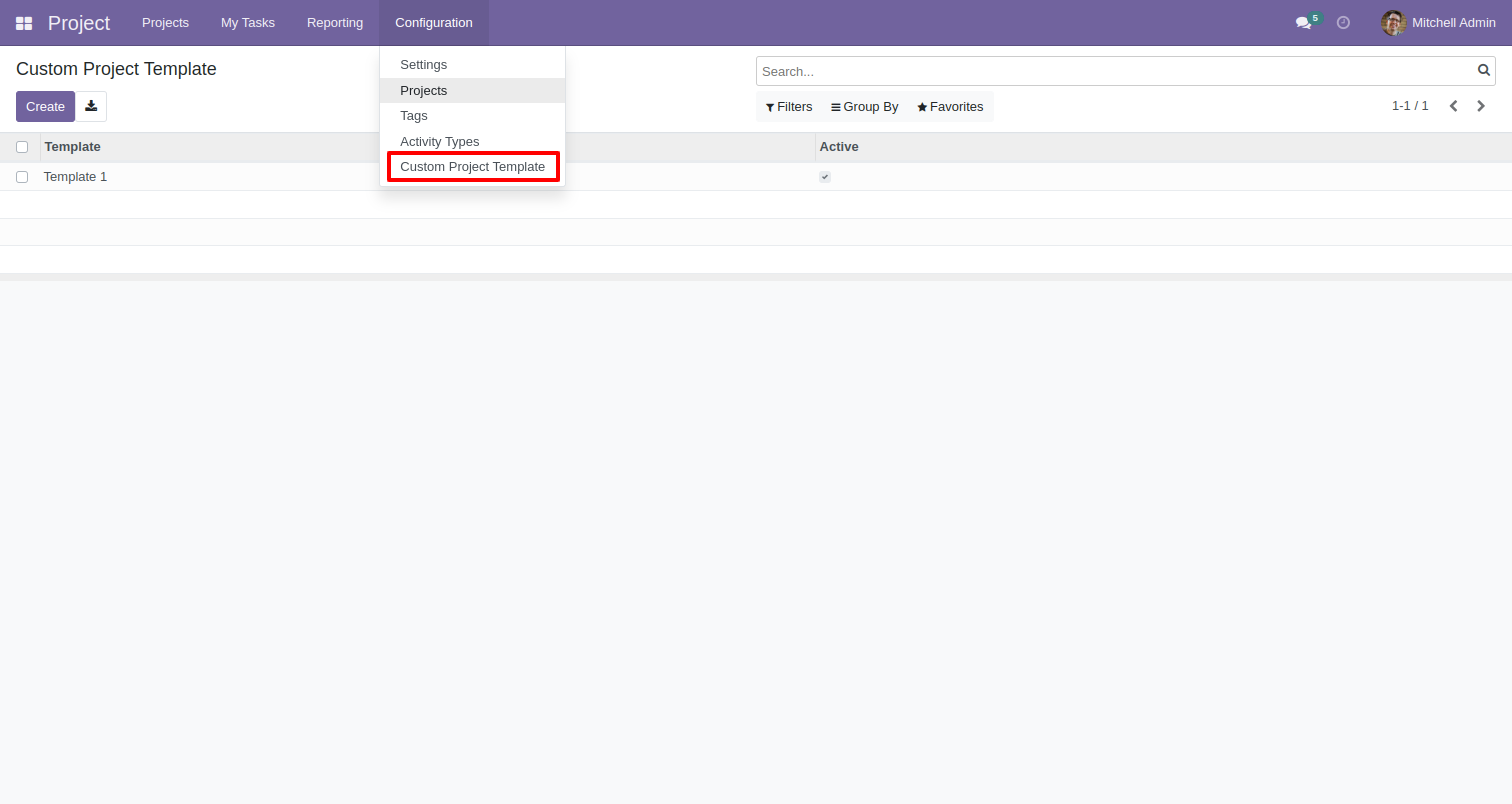Open My Tasks menu
This screenshot has height=804, width=1512.
point(248,22)
